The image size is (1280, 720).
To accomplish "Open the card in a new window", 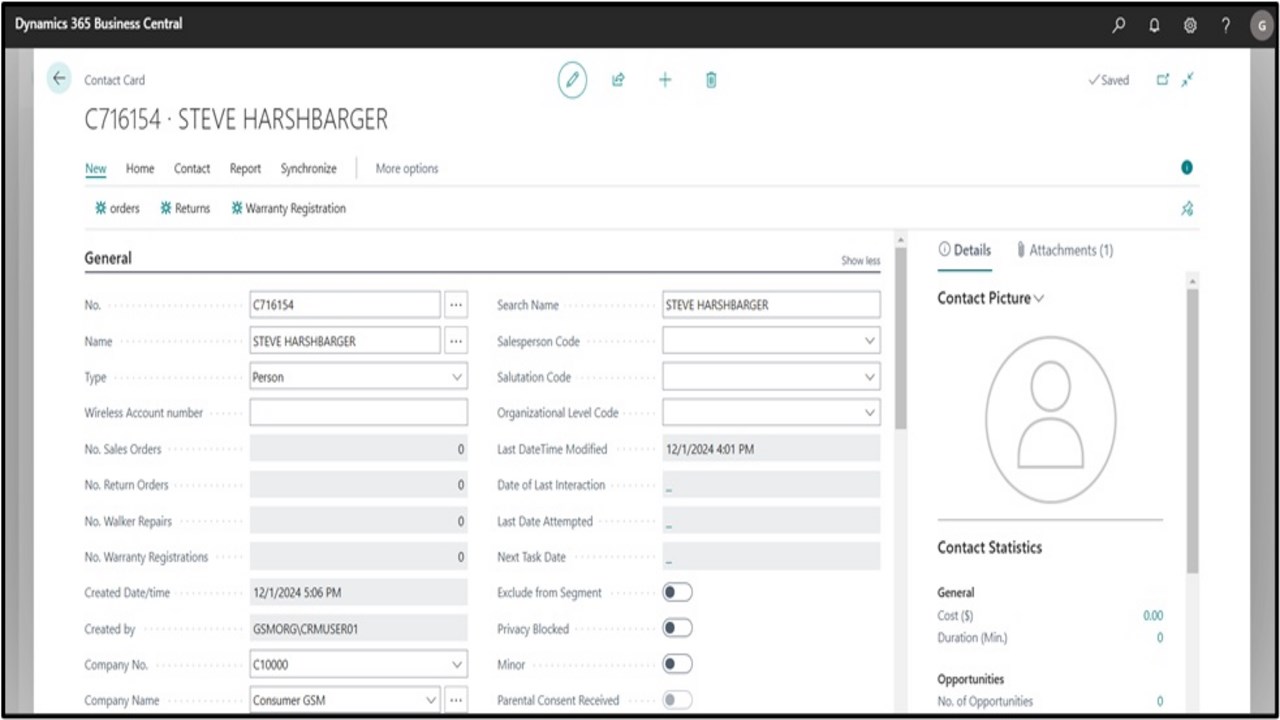I will click(1163, 80).
